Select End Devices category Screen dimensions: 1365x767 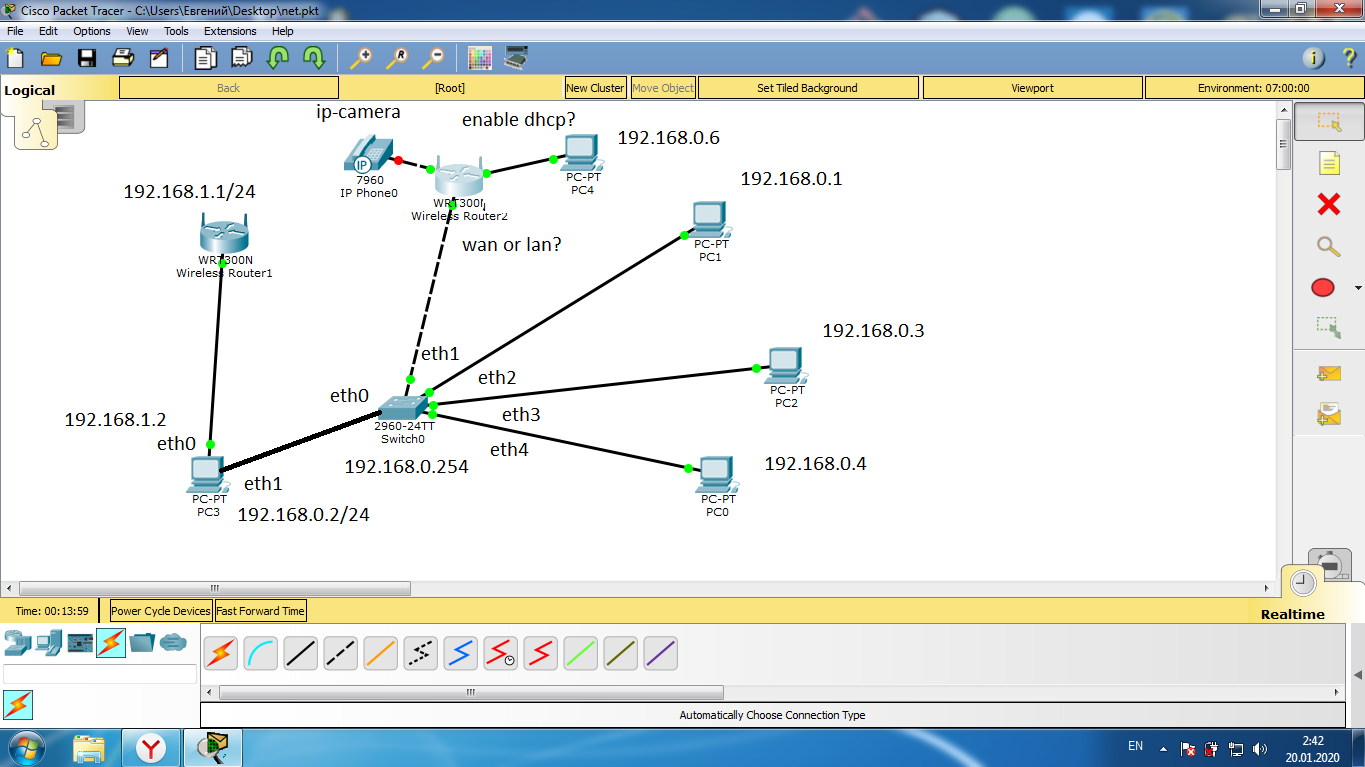click(x=49, y=642)
